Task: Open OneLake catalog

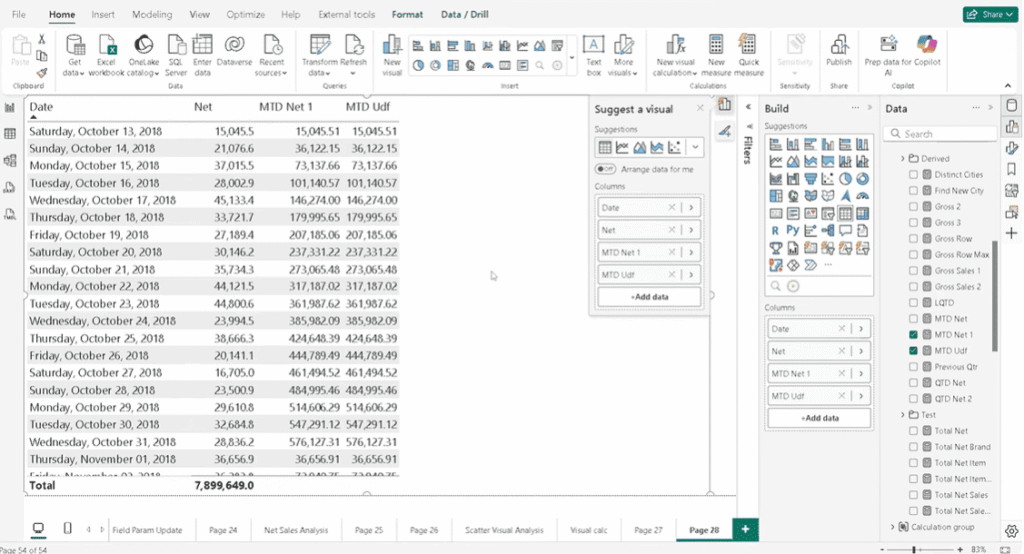Action: coord(143,55)
